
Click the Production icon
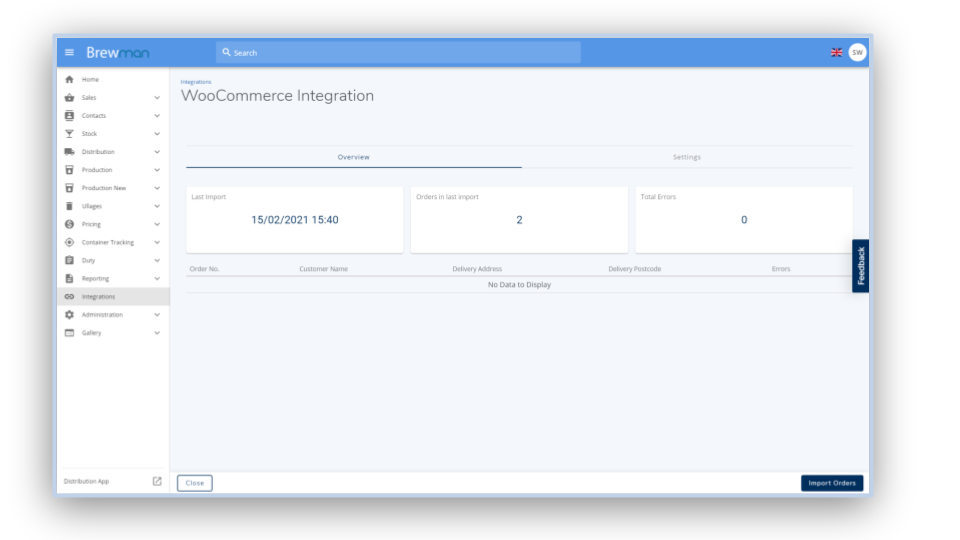point(69,170)
